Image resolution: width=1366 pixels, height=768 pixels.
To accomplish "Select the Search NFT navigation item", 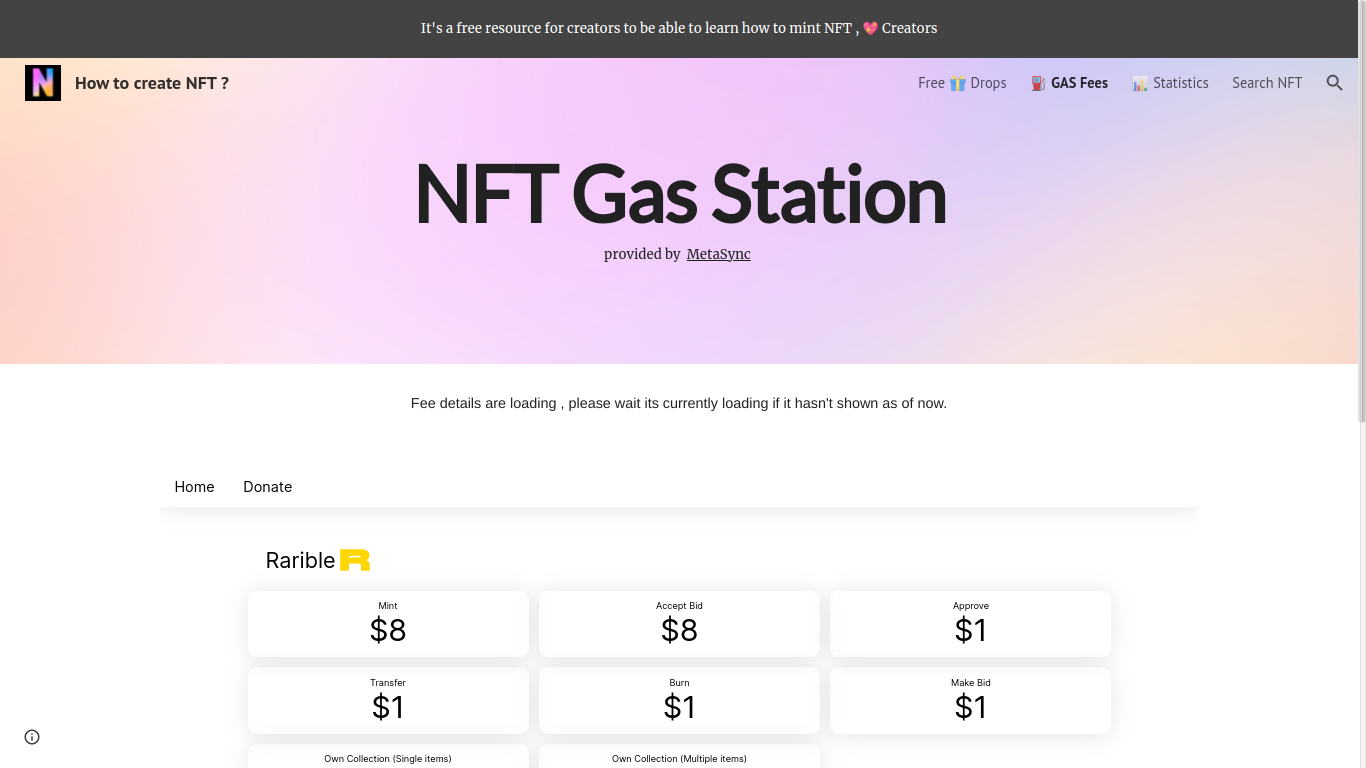I will (1267, 83).
